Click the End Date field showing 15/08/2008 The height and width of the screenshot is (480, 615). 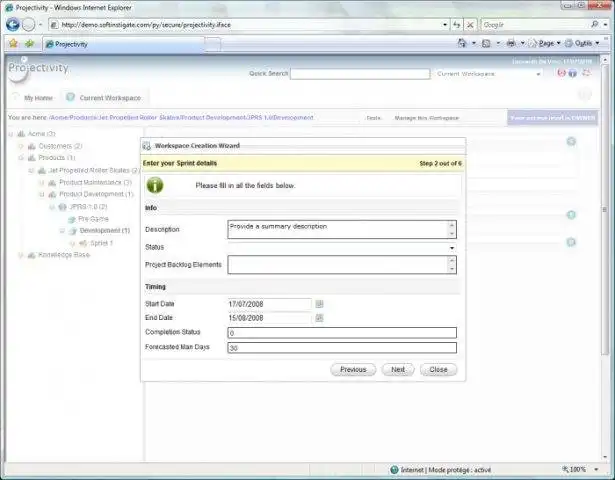tap(270, 318)
